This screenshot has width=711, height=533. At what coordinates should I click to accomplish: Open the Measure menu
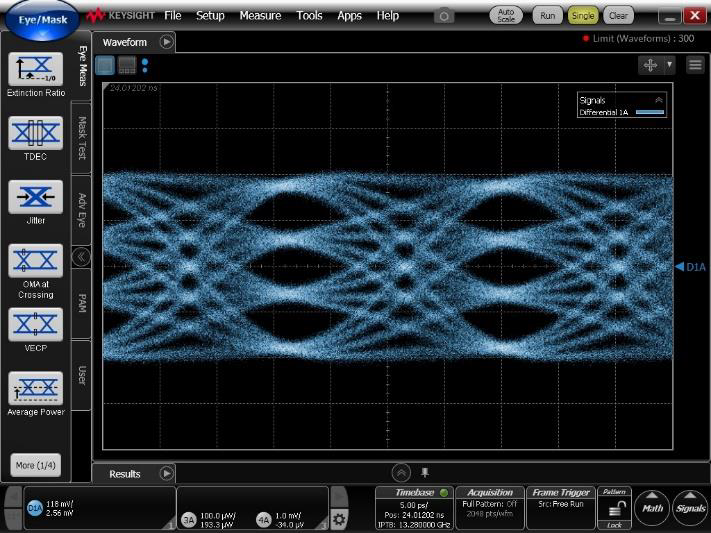tap(259, 16)
